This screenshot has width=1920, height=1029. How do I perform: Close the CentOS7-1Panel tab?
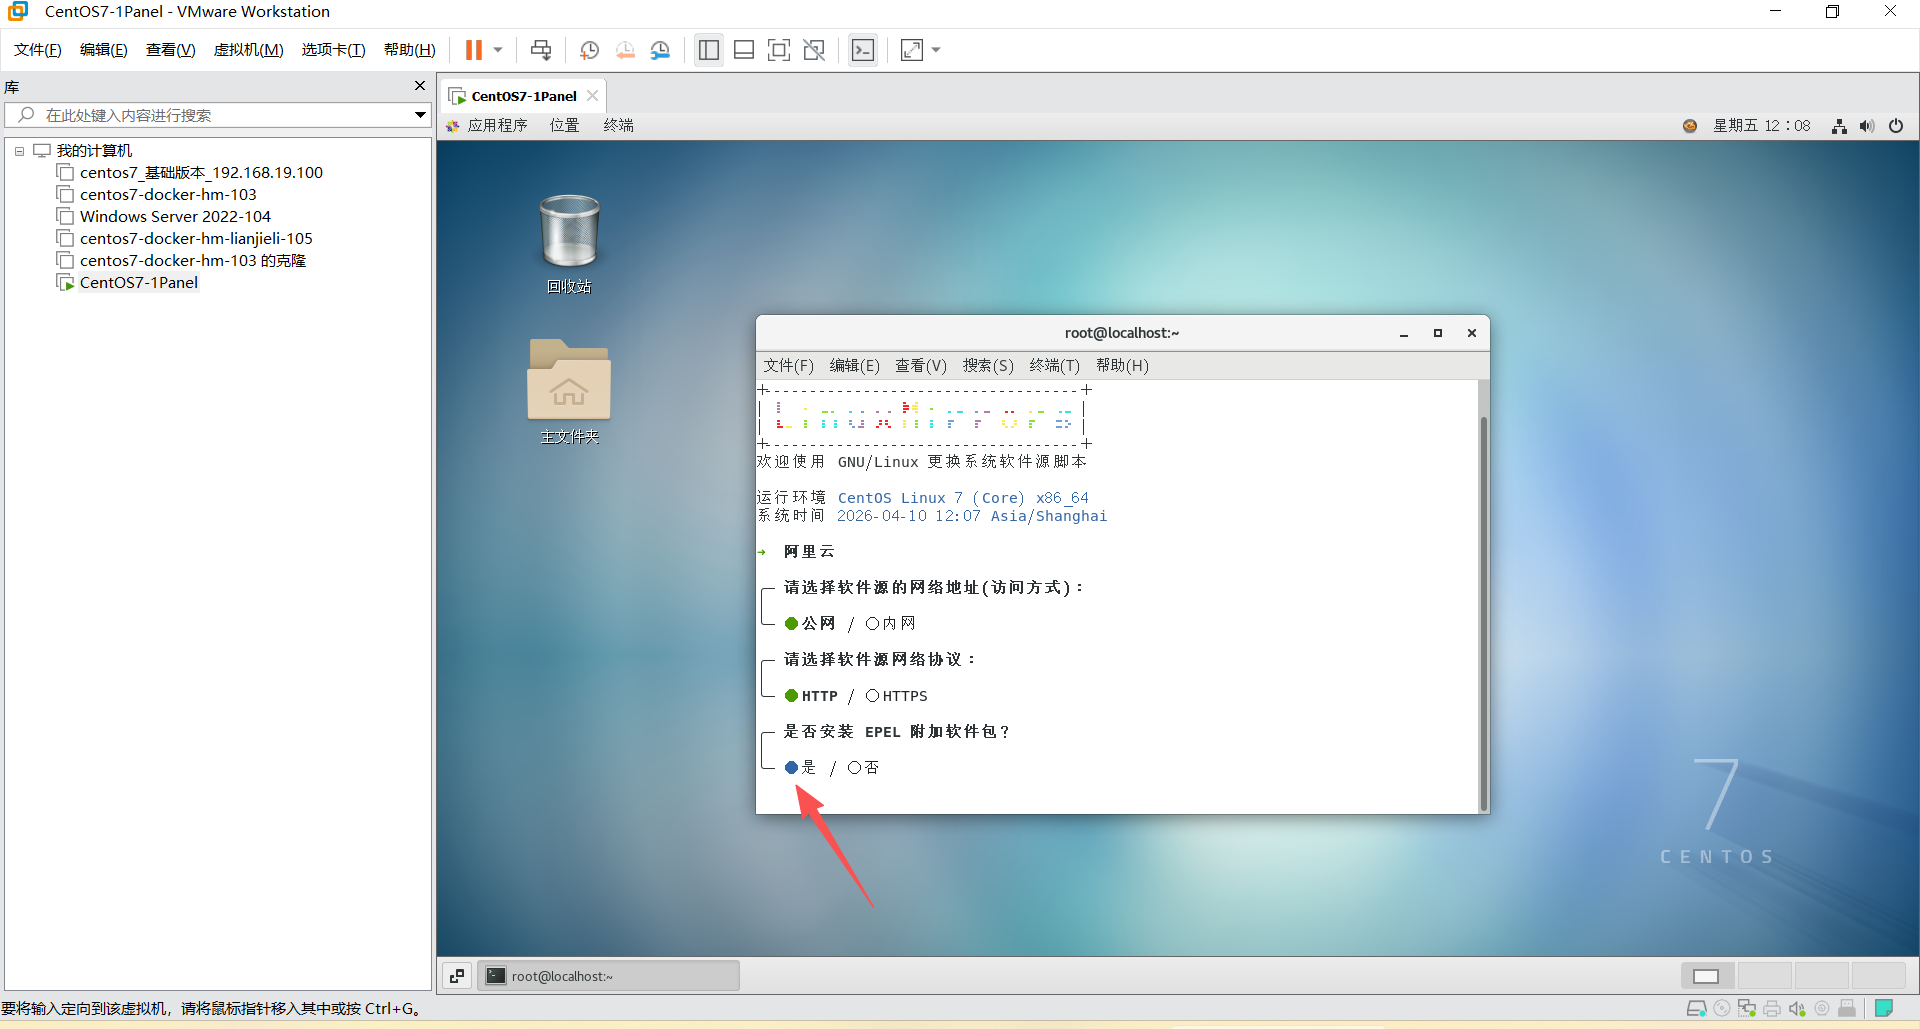593,96
